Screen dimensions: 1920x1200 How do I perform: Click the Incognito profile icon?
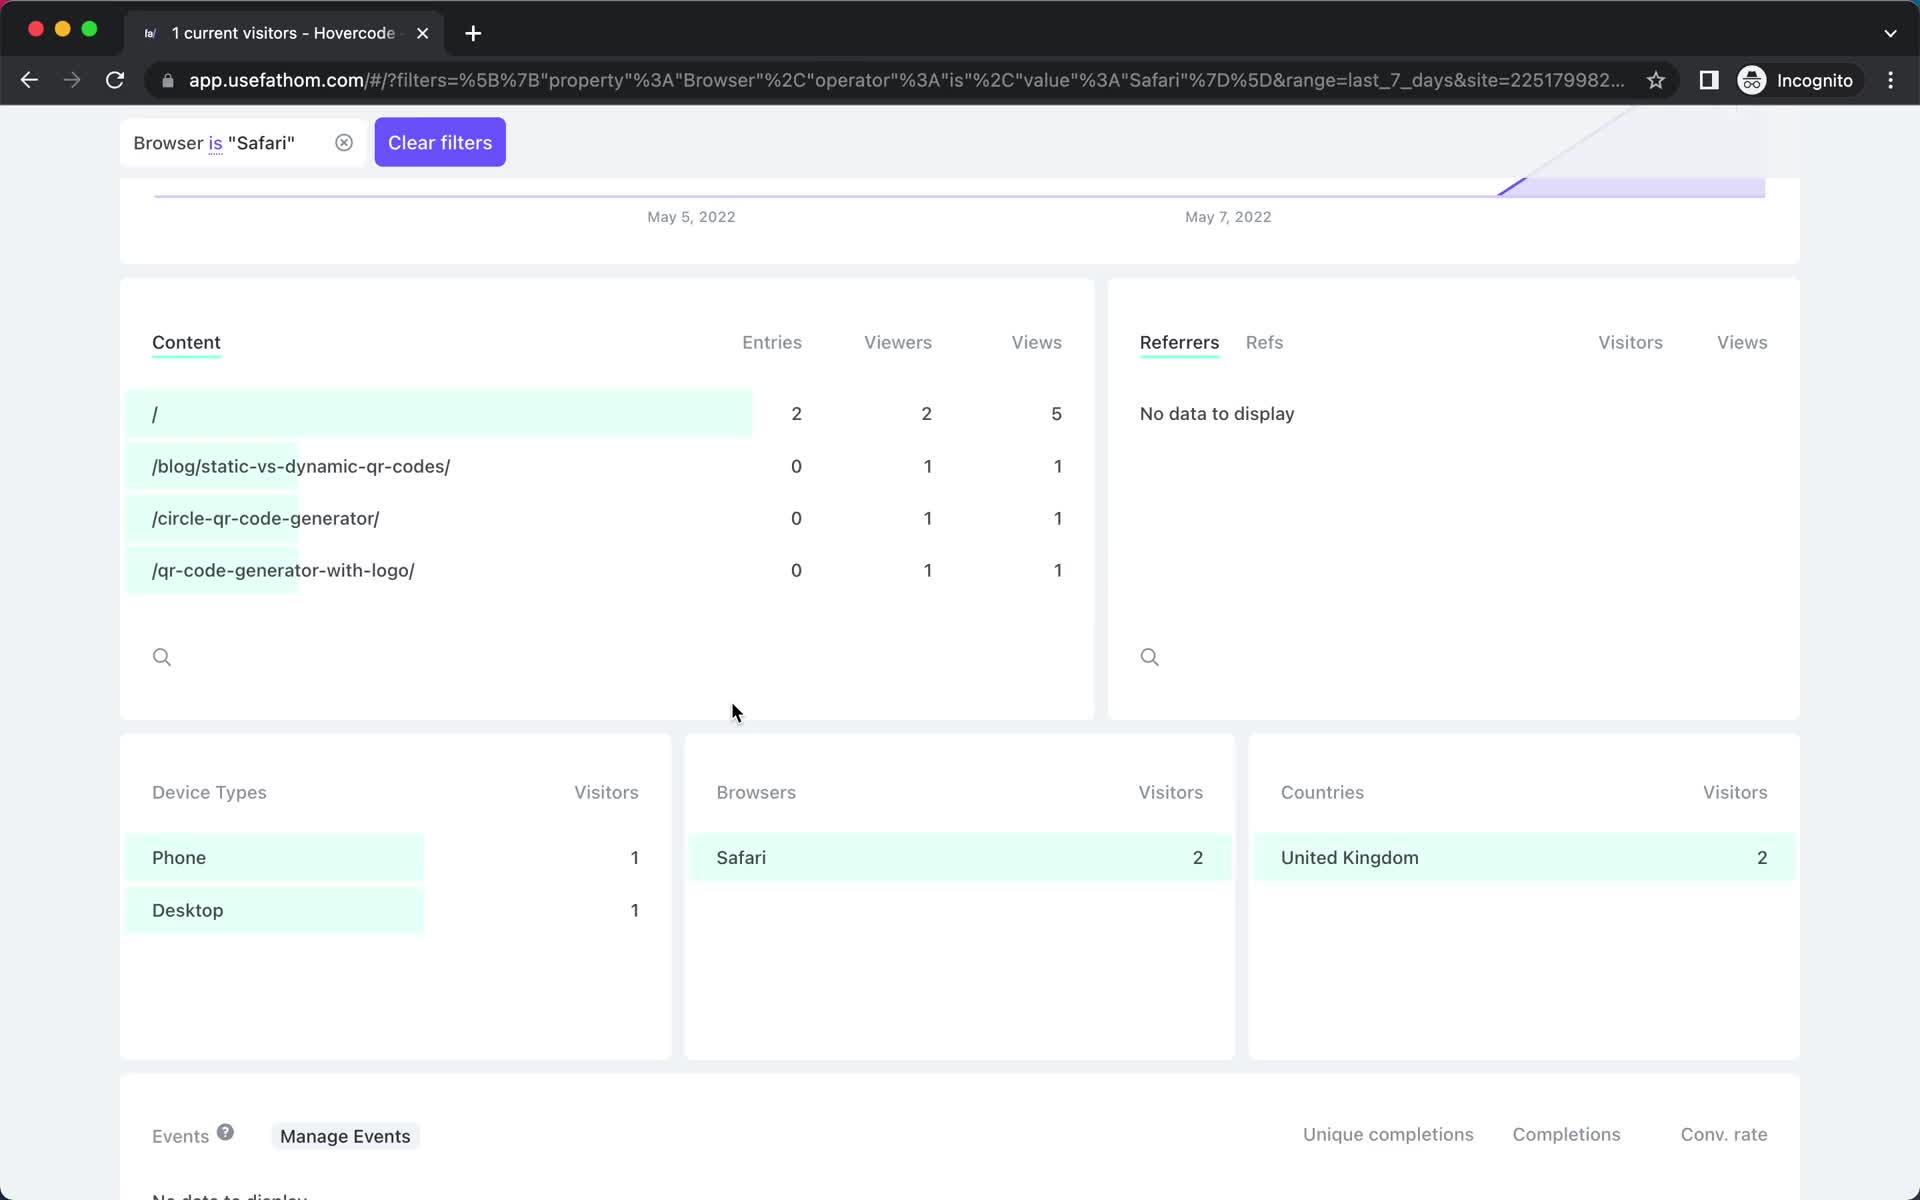pos(1751,79)
